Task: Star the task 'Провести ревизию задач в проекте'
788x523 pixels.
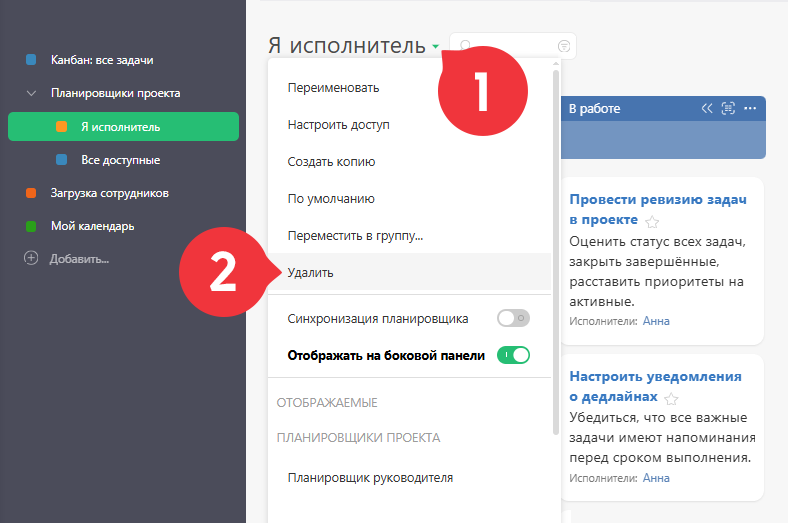Action: coord(652,222)
